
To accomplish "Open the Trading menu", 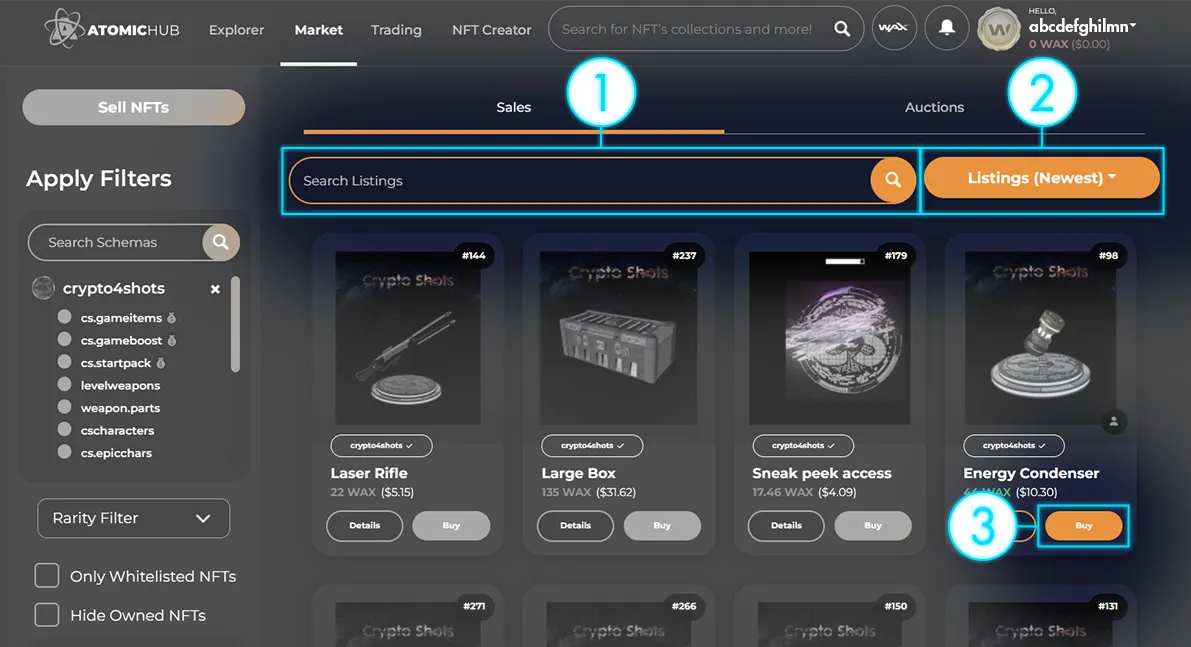I will pos(396,30).
